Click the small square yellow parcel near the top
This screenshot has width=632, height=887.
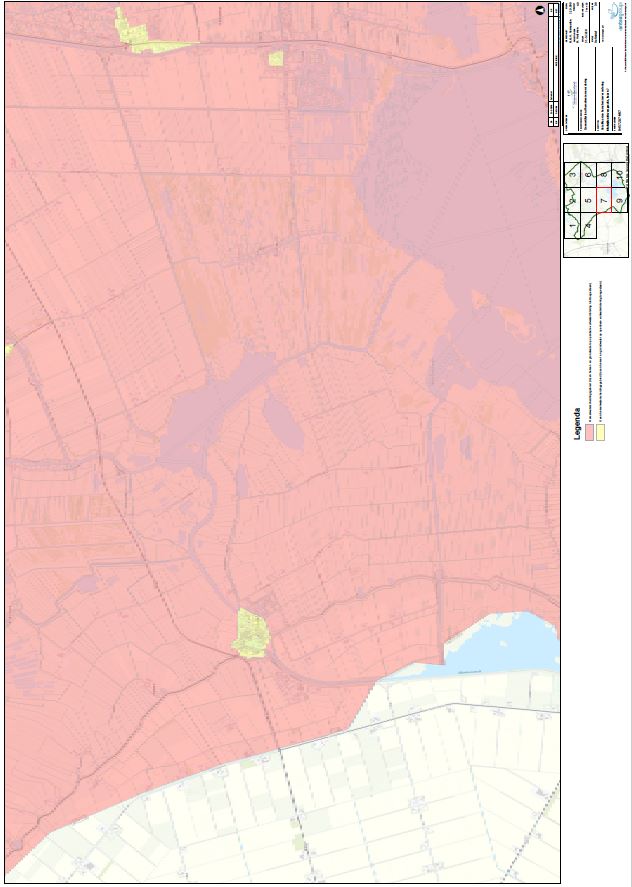click(x=276, y=58)
